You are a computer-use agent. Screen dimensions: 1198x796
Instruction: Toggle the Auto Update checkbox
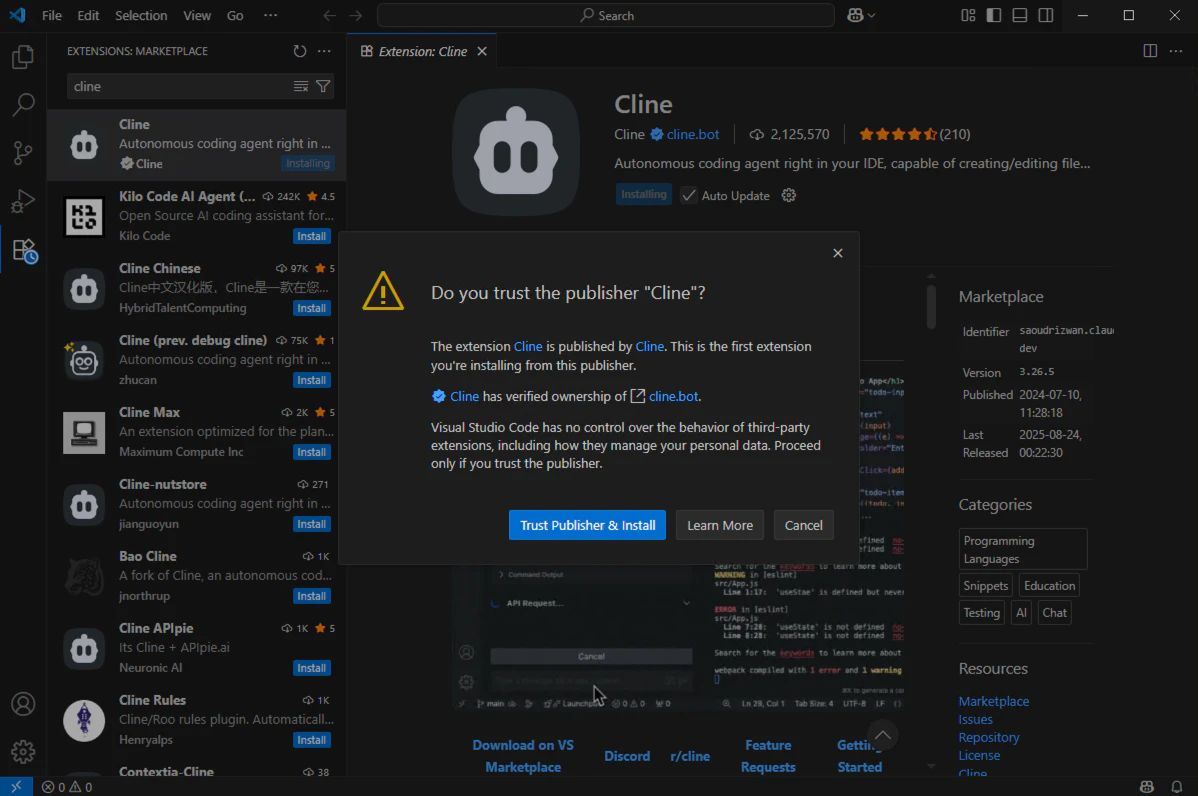tap(689, 196)
